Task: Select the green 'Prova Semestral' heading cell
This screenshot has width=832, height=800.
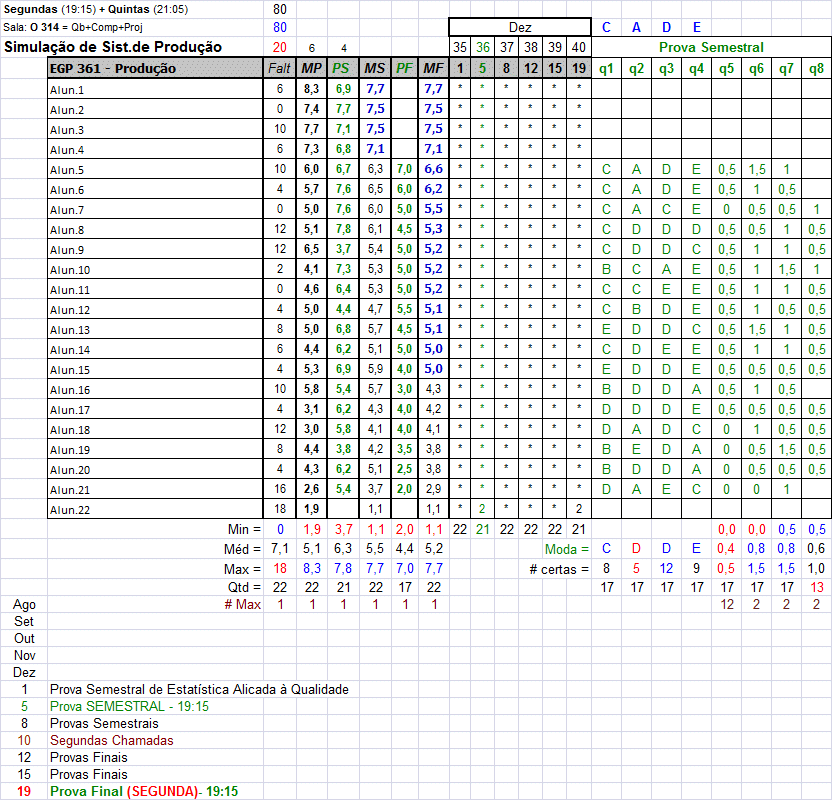Action: point(711,47)
